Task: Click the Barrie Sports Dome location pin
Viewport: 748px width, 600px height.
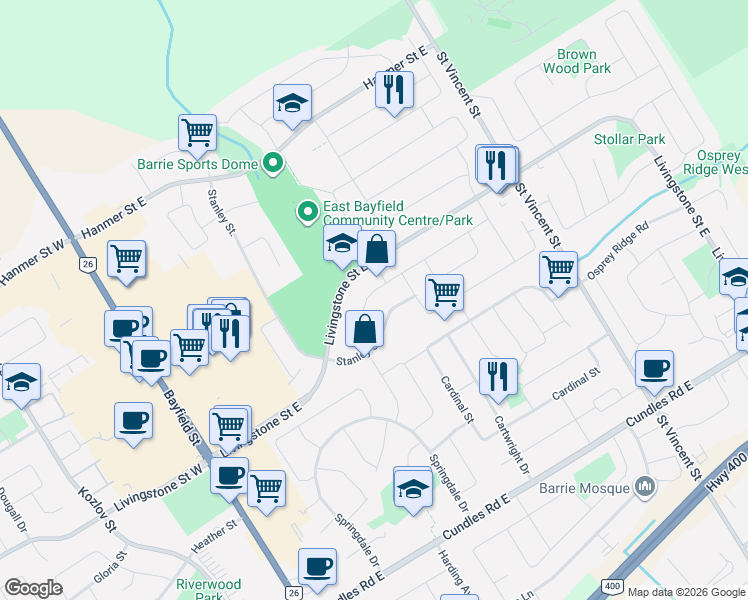Action: pos(272,164)
